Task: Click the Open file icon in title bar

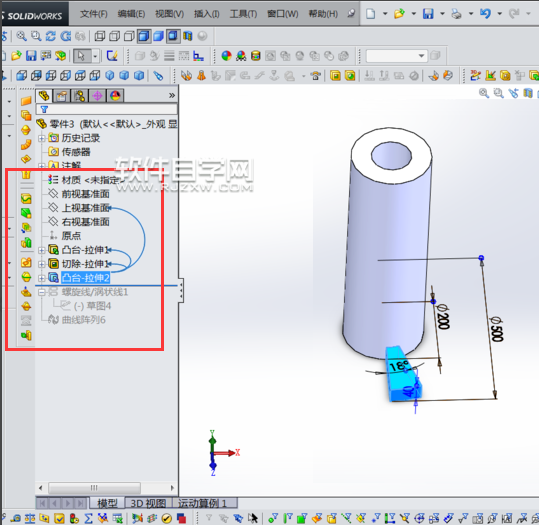Action: tap(399, 14)
